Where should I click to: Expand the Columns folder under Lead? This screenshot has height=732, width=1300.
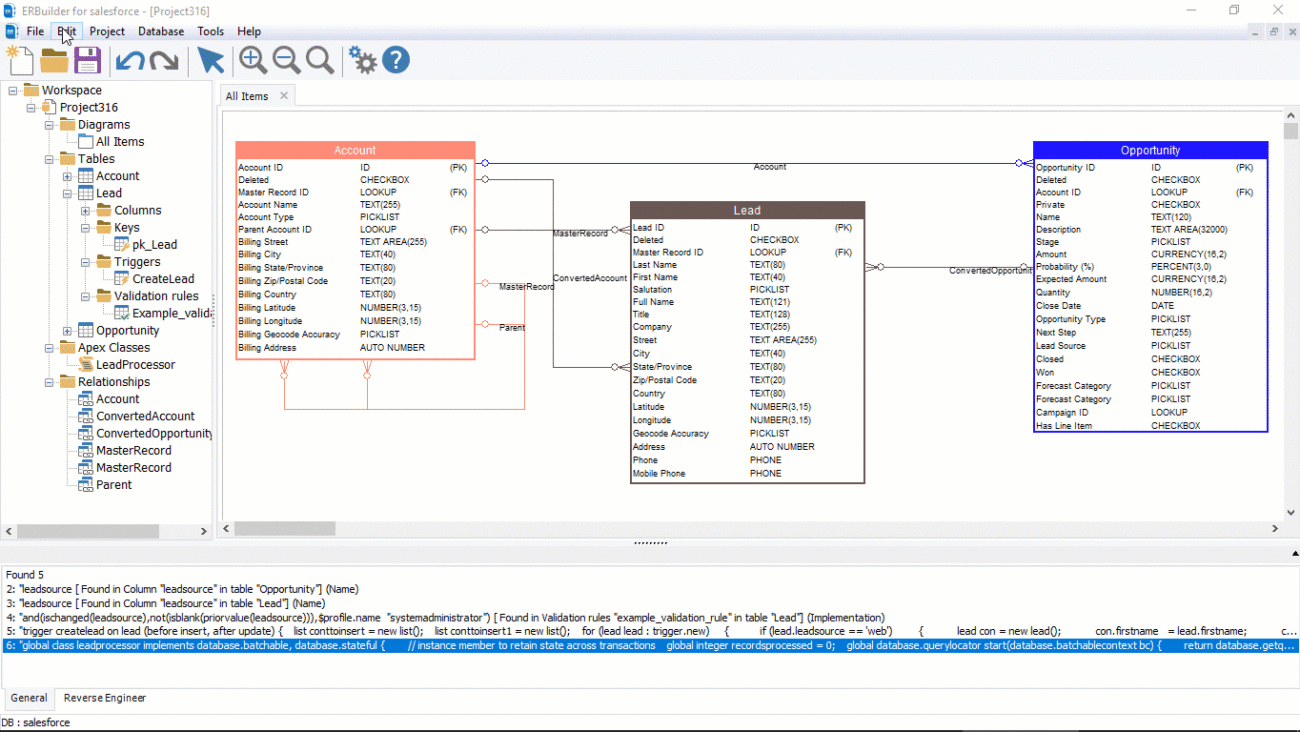85,210
